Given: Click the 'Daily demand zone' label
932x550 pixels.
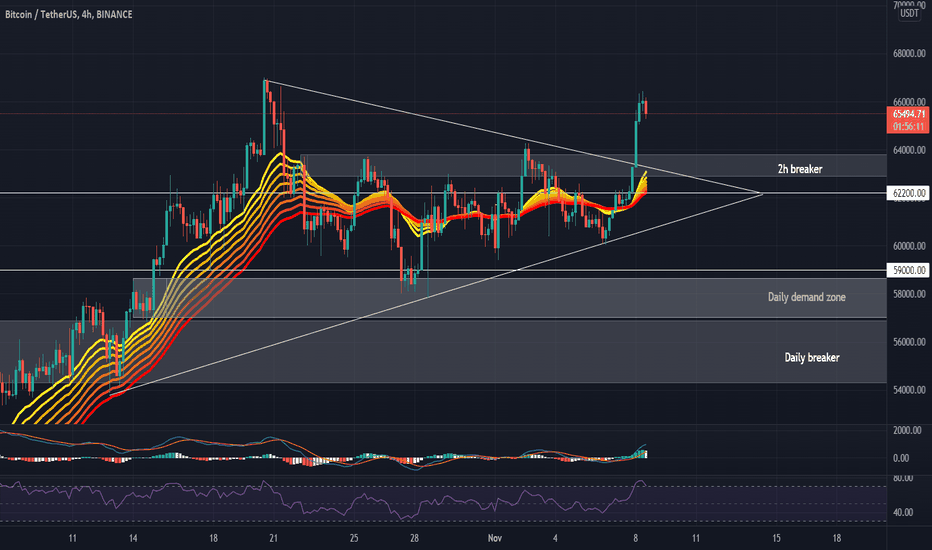Looking at the screenshot, I should point(806,297).
